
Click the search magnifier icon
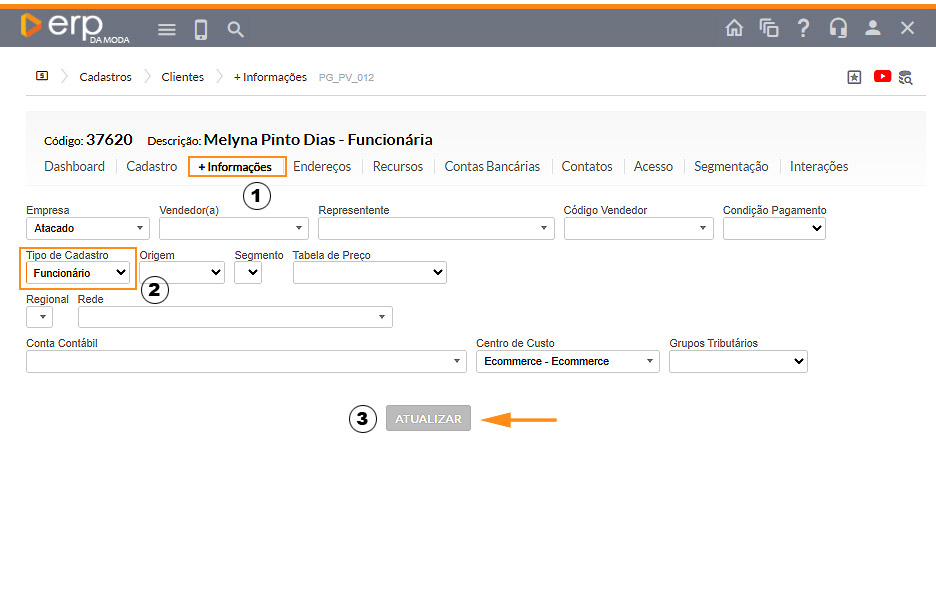[236, 29]
